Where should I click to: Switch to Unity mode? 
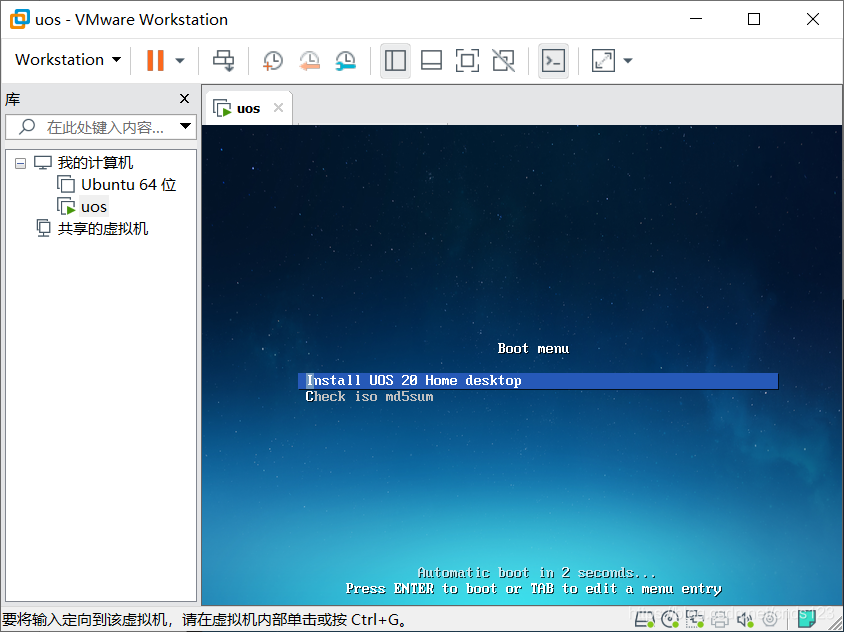(503, 60)
